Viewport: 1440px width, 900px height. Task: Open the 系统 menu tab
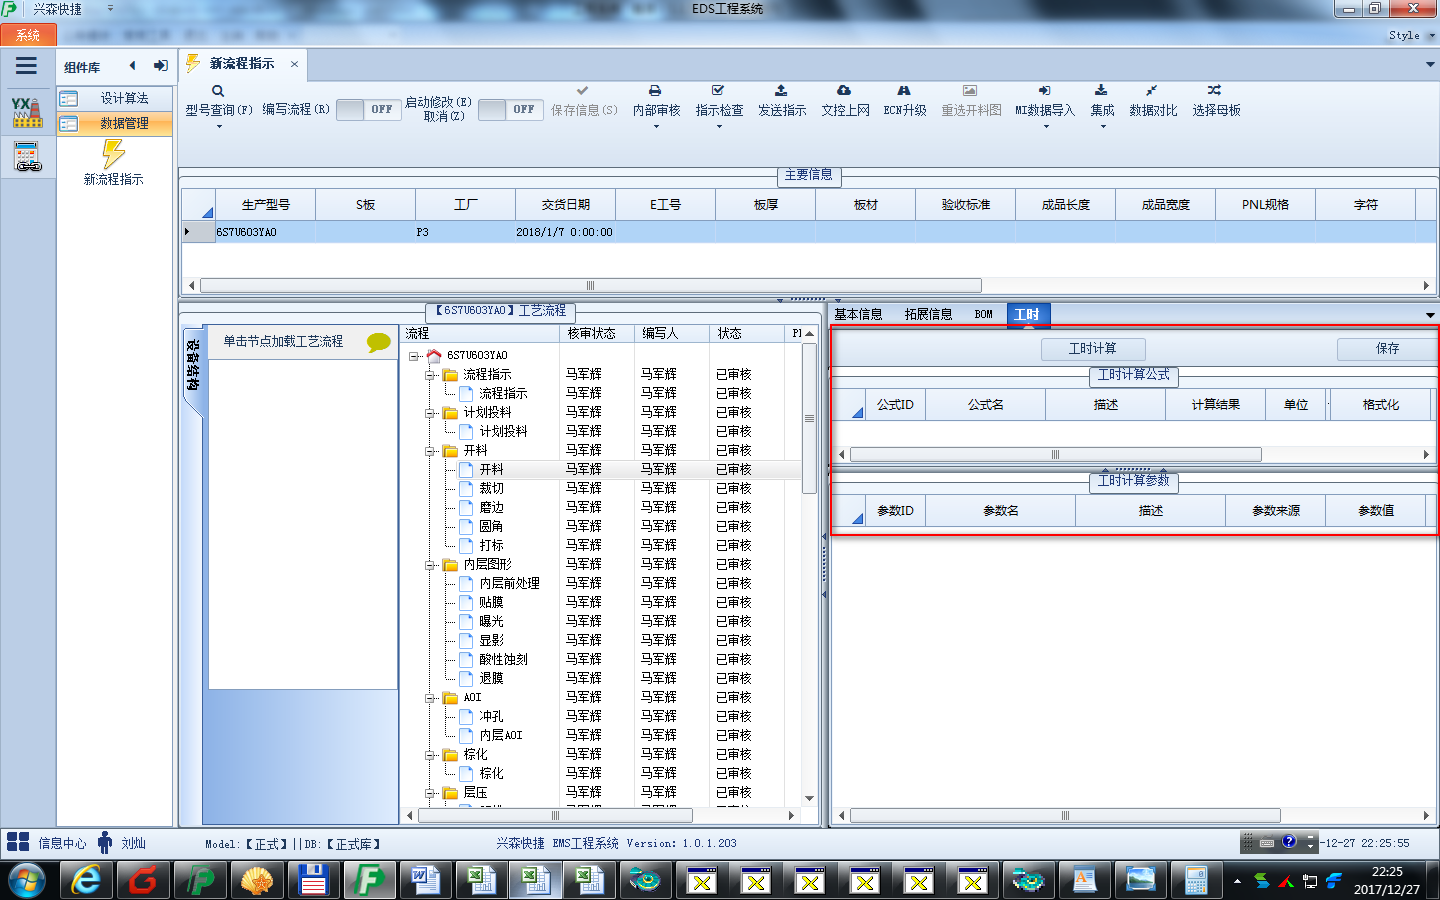click(x=28, y=35)
